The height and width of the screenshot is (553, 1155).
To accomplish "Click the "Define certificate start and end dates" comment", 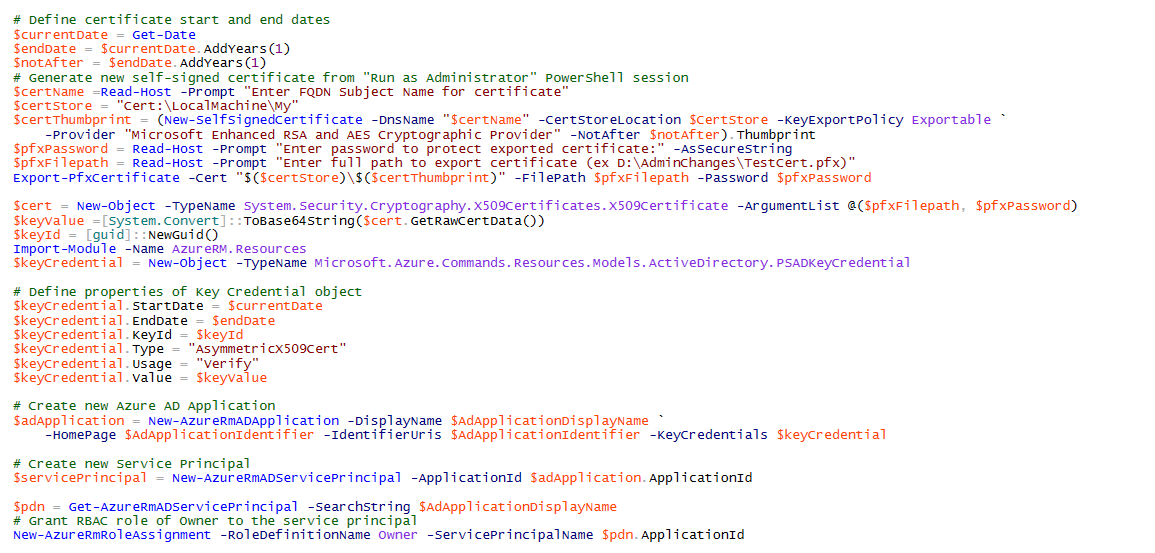I will 171,20.
